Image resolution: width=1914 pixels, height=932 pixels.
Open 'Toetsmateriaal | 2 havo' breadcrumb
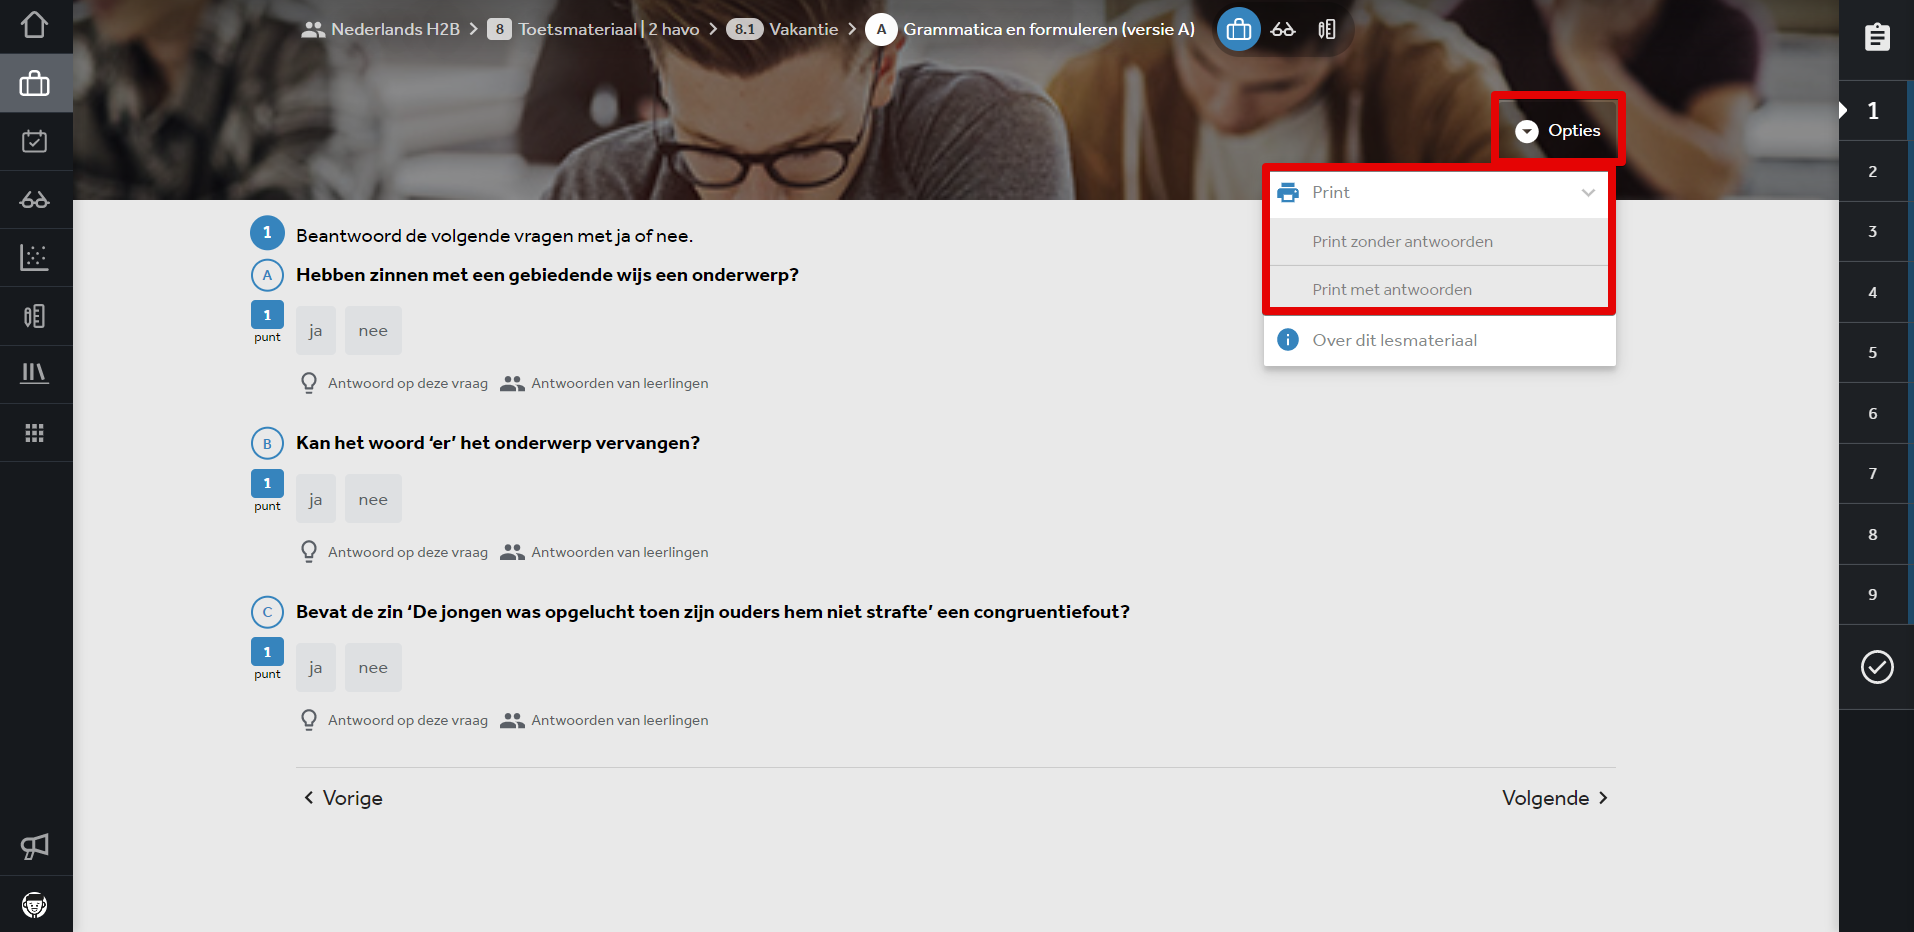(x=608, y=29)
